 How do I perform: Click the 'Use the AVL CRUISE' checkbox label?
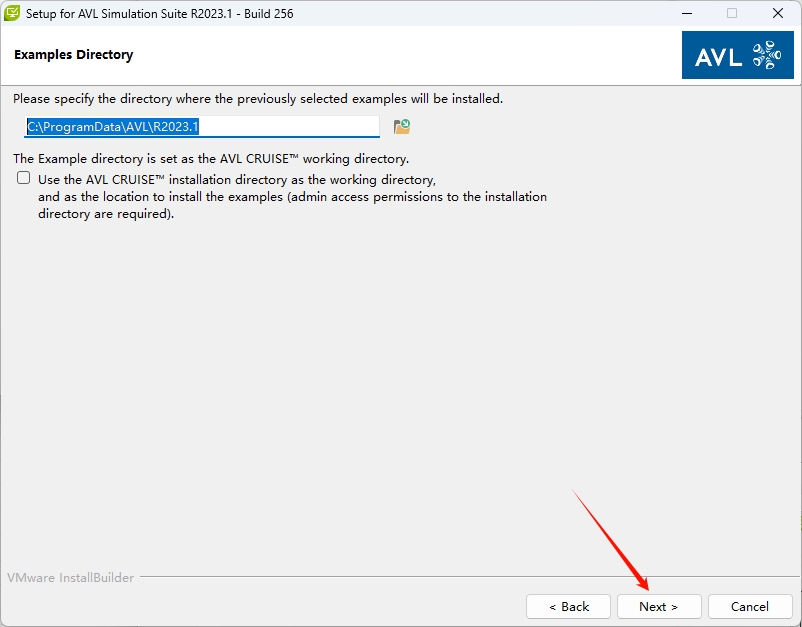[236, 180]
